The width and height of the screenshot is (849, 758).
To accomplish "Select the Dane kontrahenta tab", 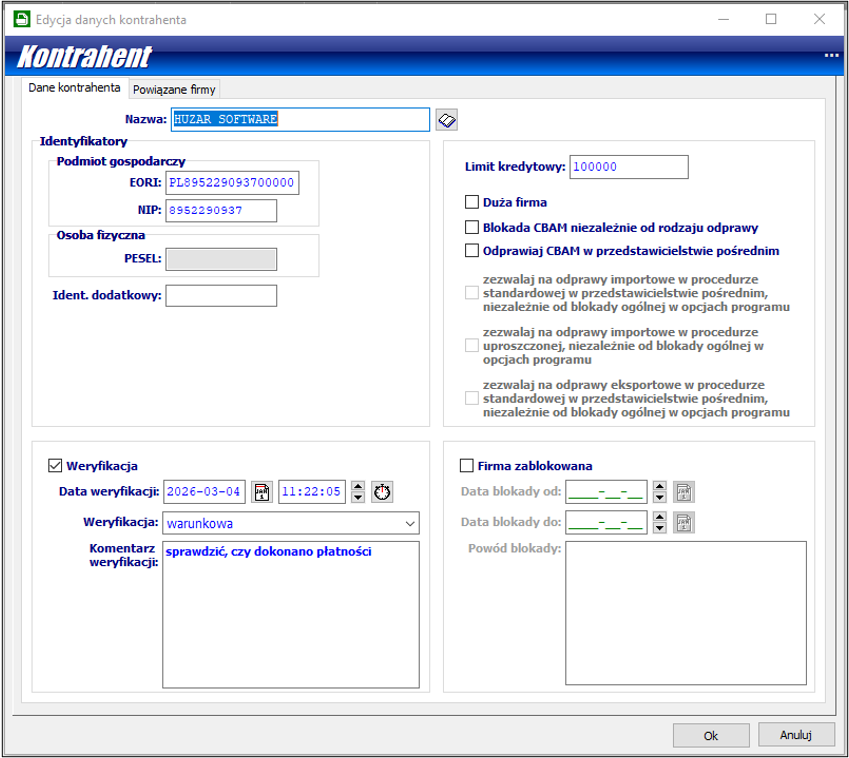I will click(x=74, y=88).
